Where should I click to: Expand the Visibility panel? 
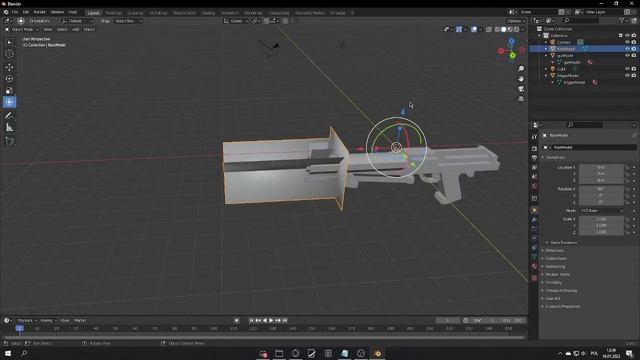pyautogui.click(x=553, y=282)
